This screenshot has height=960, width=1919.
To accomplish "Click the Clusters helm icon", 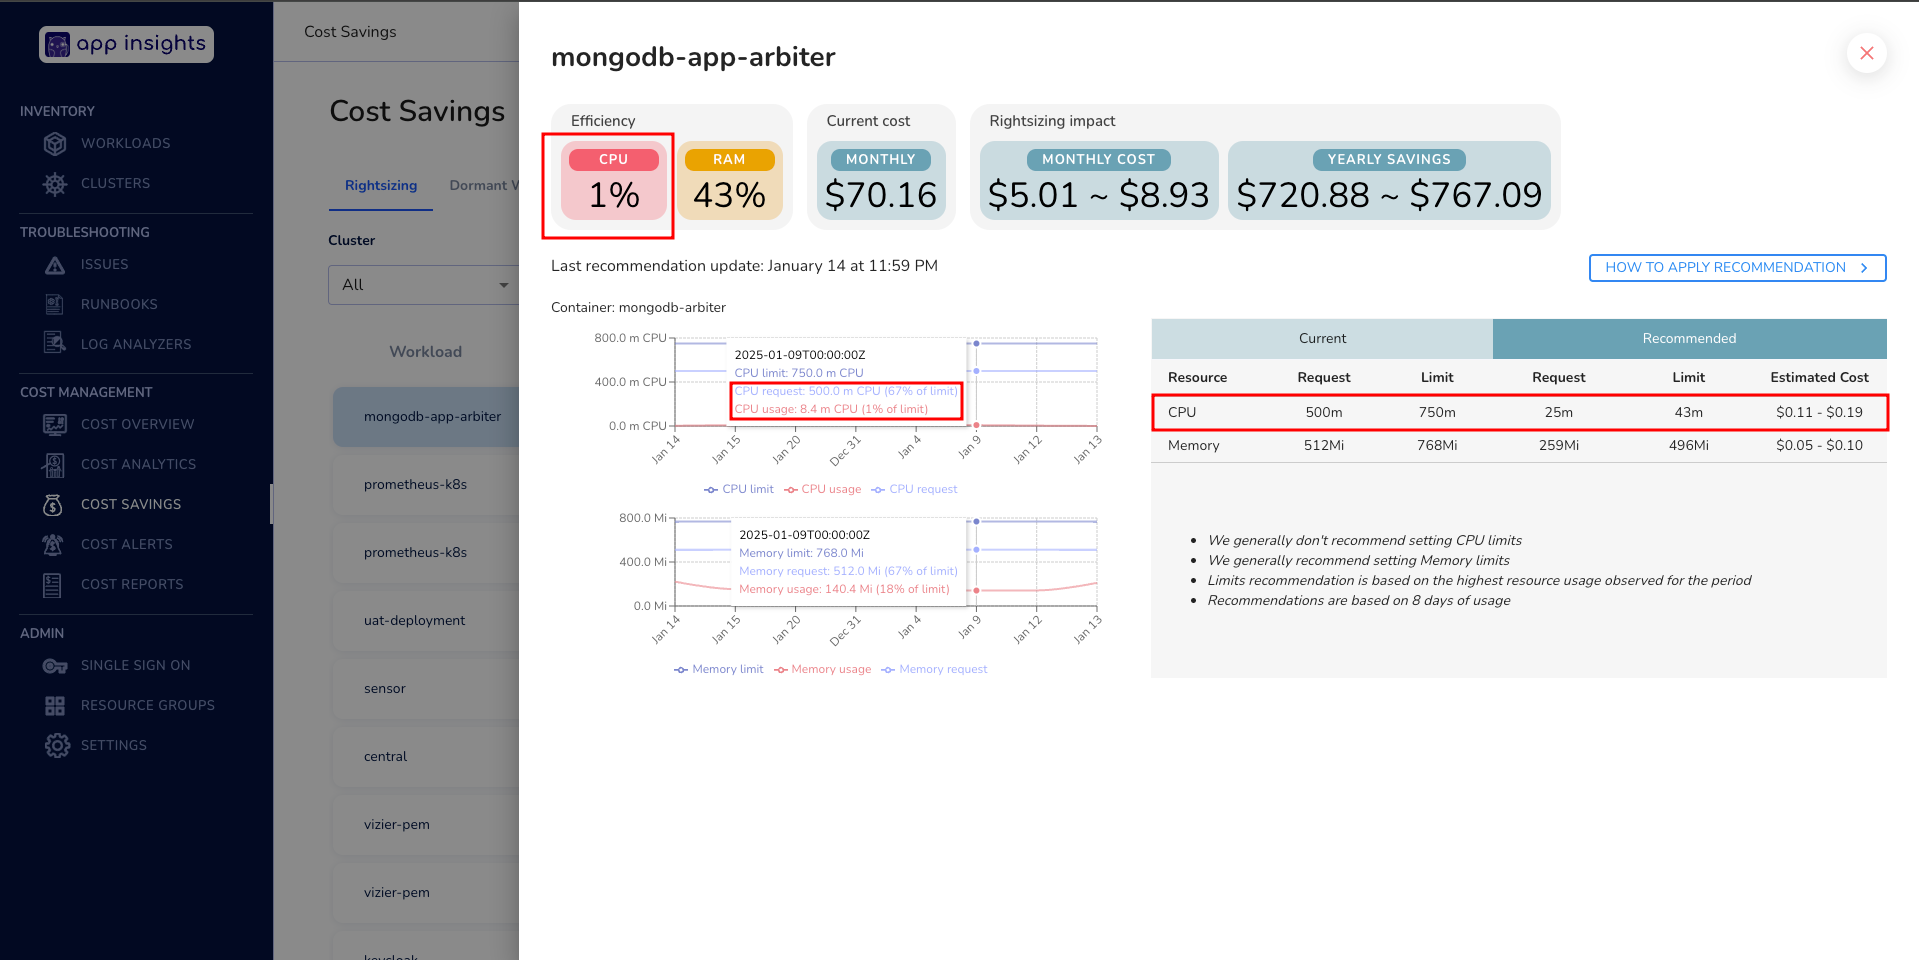I will click(55, 184).
